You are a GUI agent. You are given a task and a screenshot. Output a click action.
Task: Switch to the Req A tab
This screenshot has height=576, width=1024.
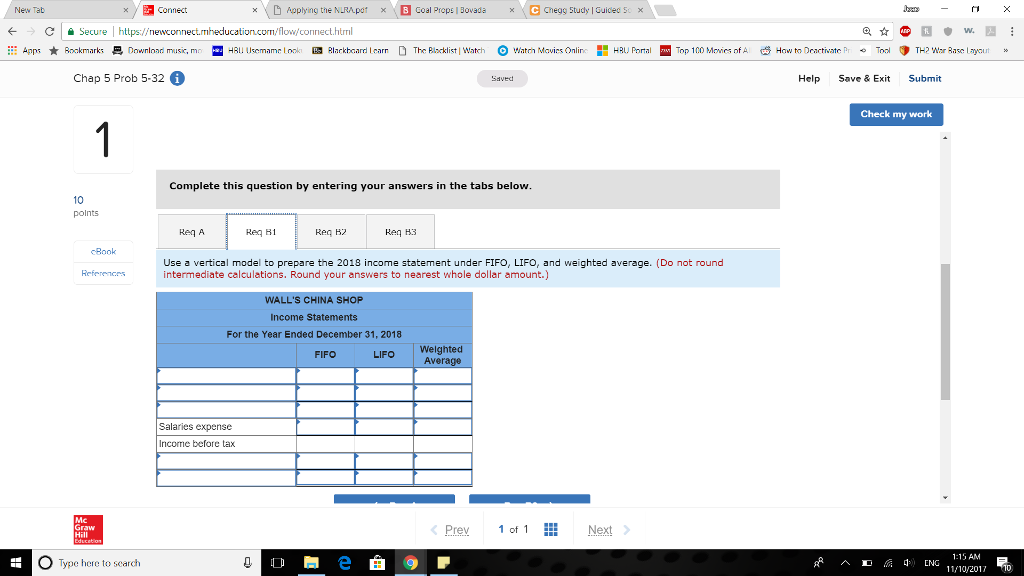(192, 232)
